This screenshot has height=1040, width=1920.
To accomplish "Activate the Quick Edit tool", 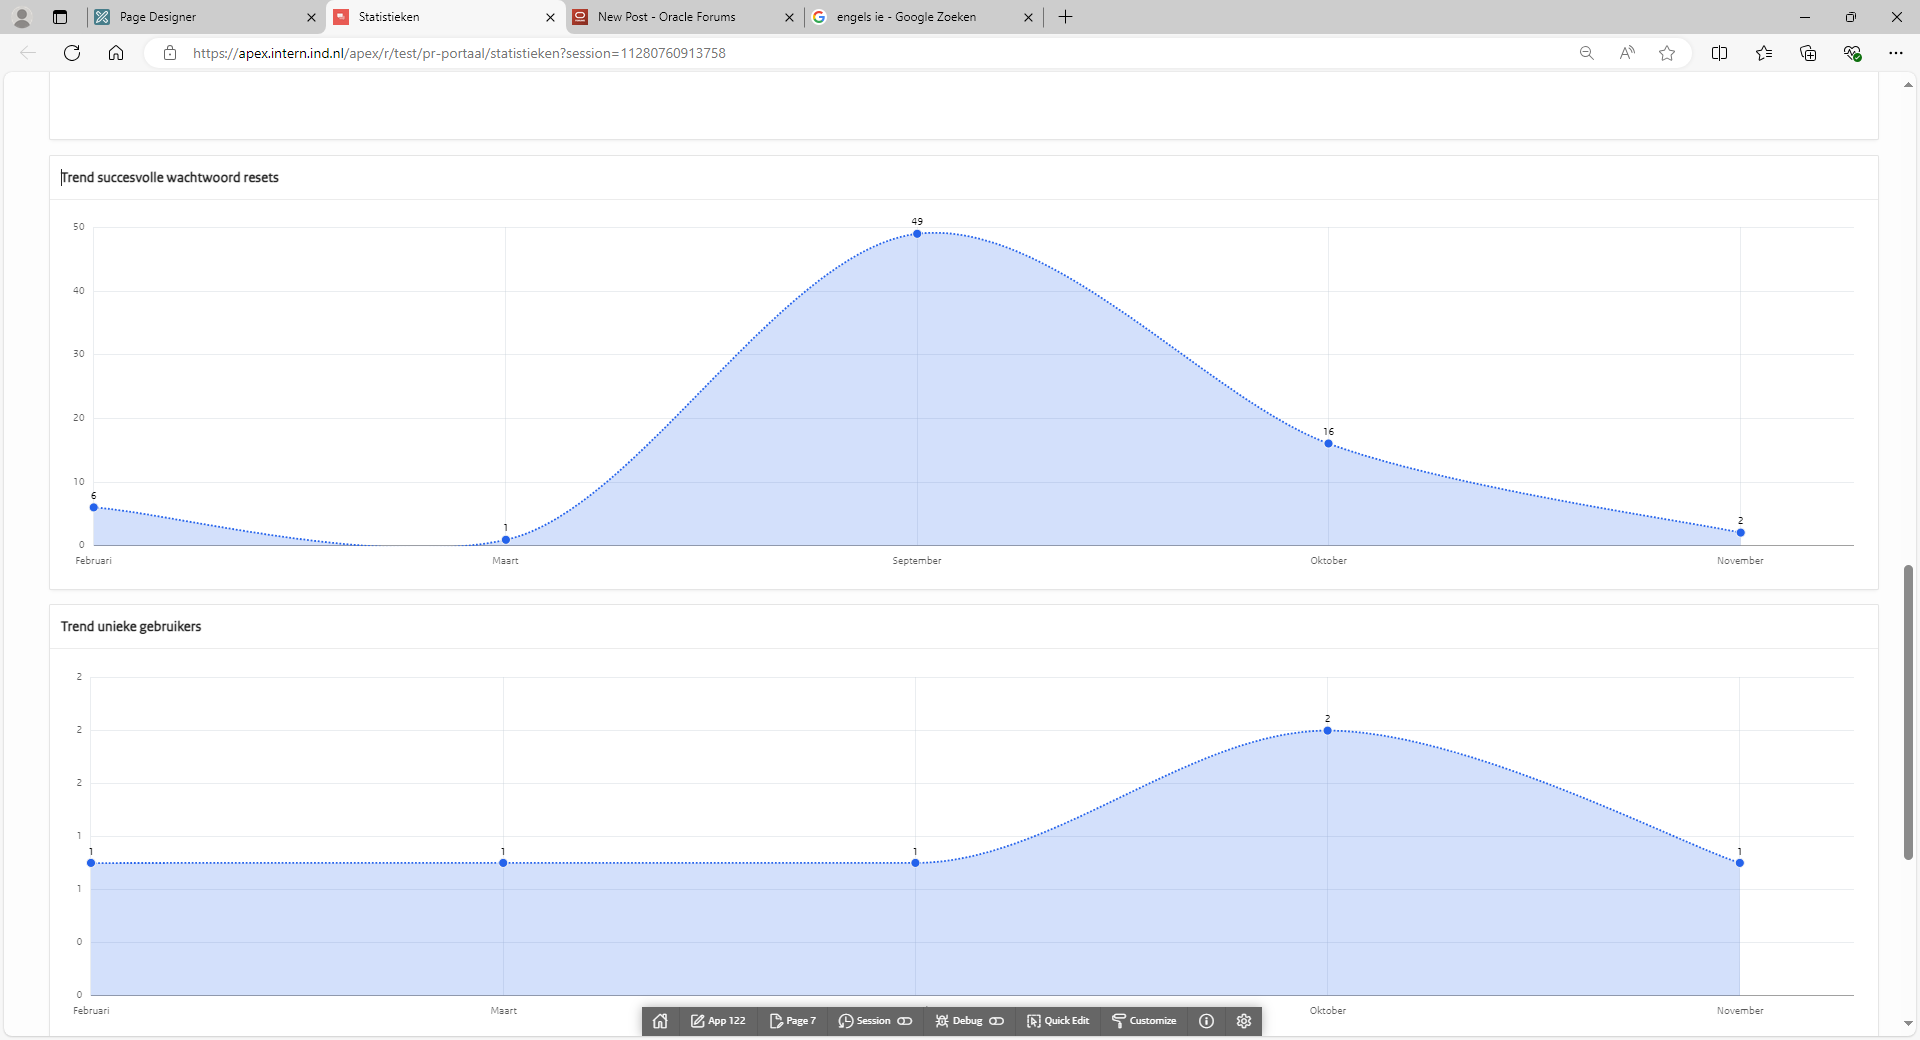I will [x=1057, y=1021].
